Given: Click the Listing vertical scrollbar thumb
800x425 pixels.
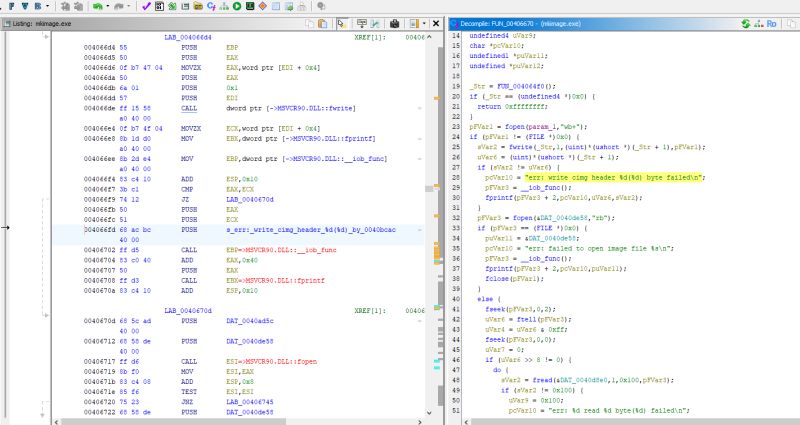Looking at the screenshot, I should click(x=430, y=188).
